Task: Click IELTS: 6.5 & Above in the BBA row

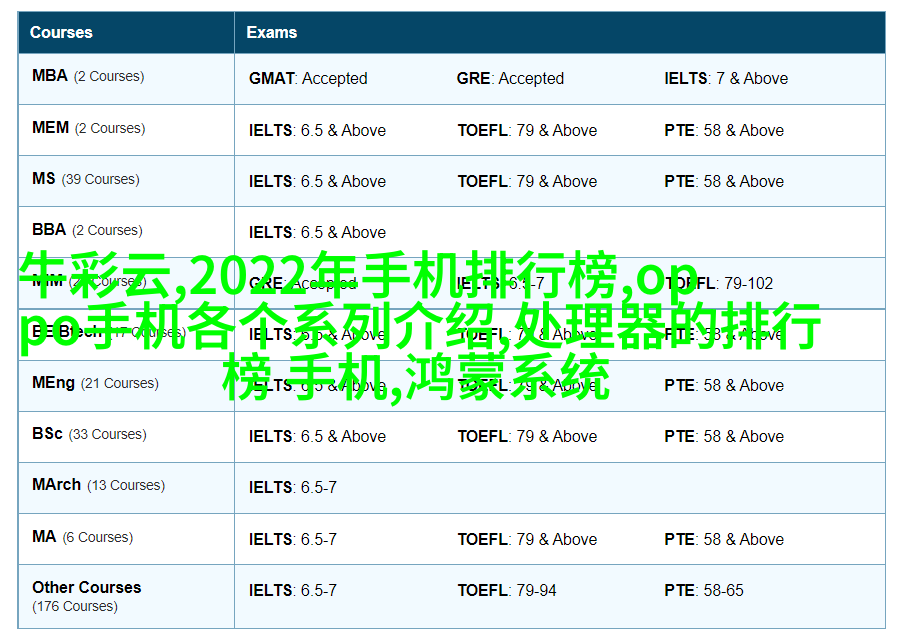Action: point(317,233)
